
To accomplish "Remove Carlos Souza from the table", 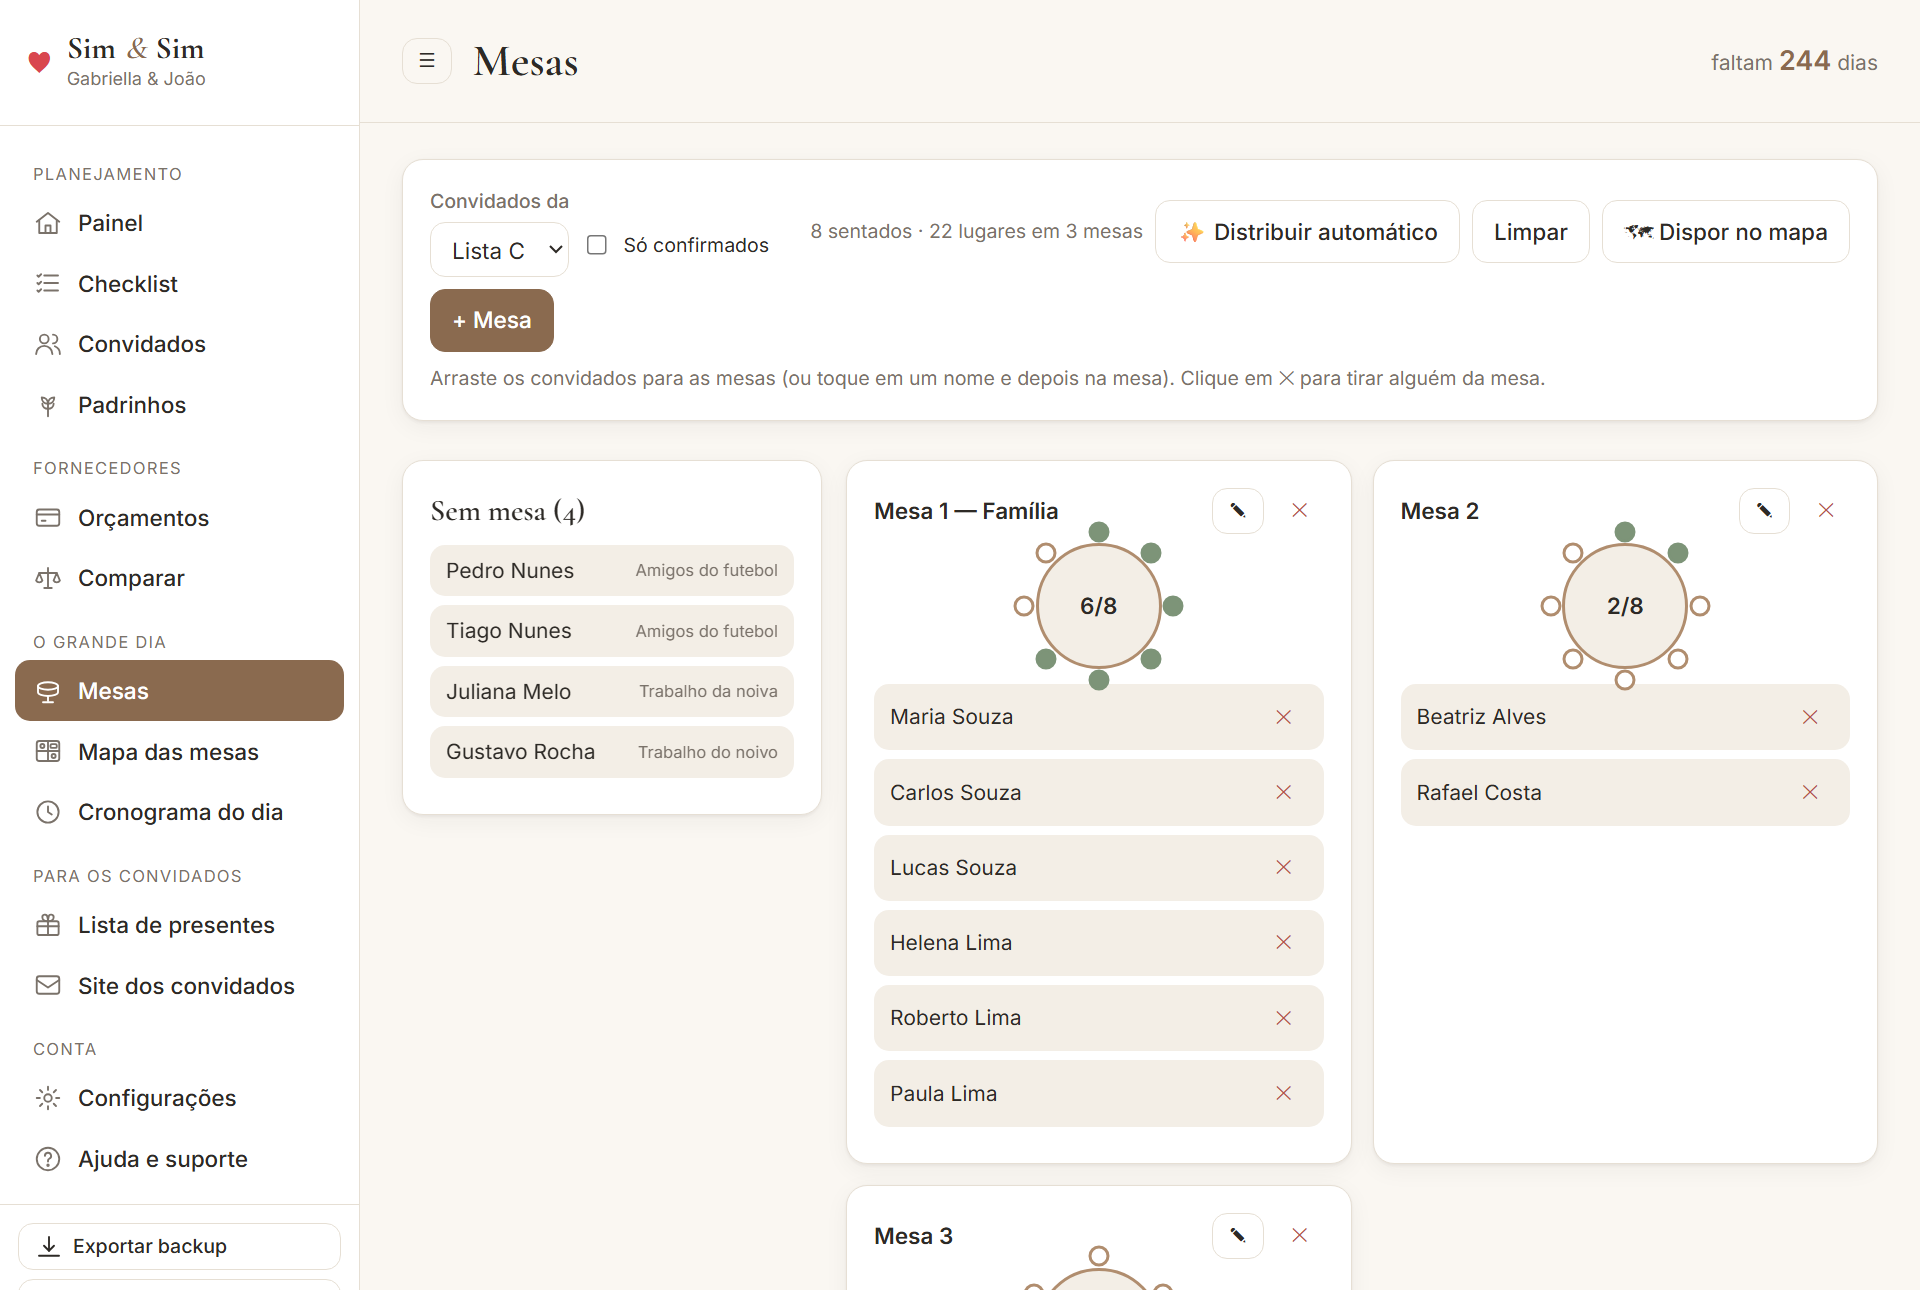I will coord(1284,793).
